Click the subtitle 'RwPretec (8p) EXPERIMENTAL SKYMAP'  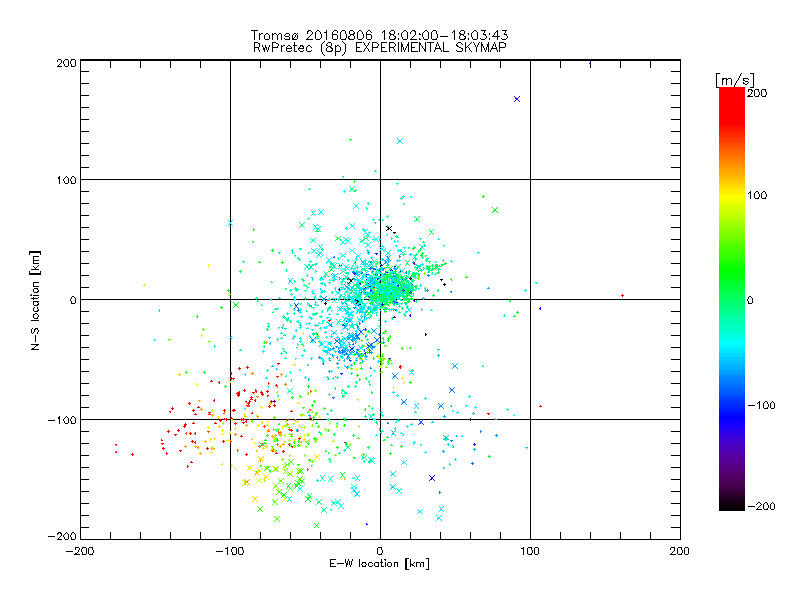pos(379,48)
